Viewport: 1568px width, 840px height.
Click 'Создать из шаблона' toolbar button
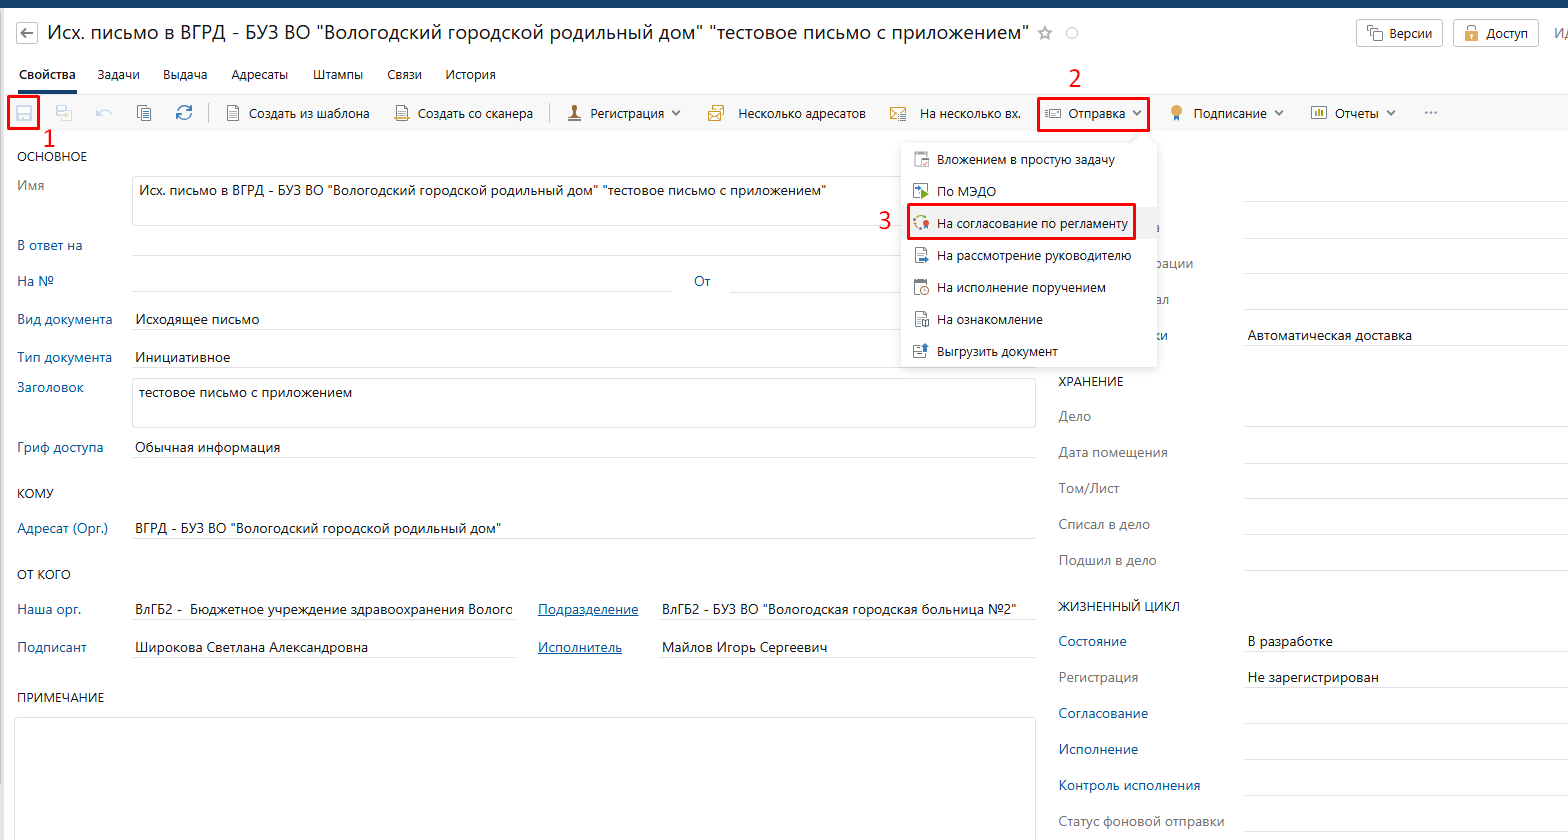pyautogui.click(x=298, y=113)
